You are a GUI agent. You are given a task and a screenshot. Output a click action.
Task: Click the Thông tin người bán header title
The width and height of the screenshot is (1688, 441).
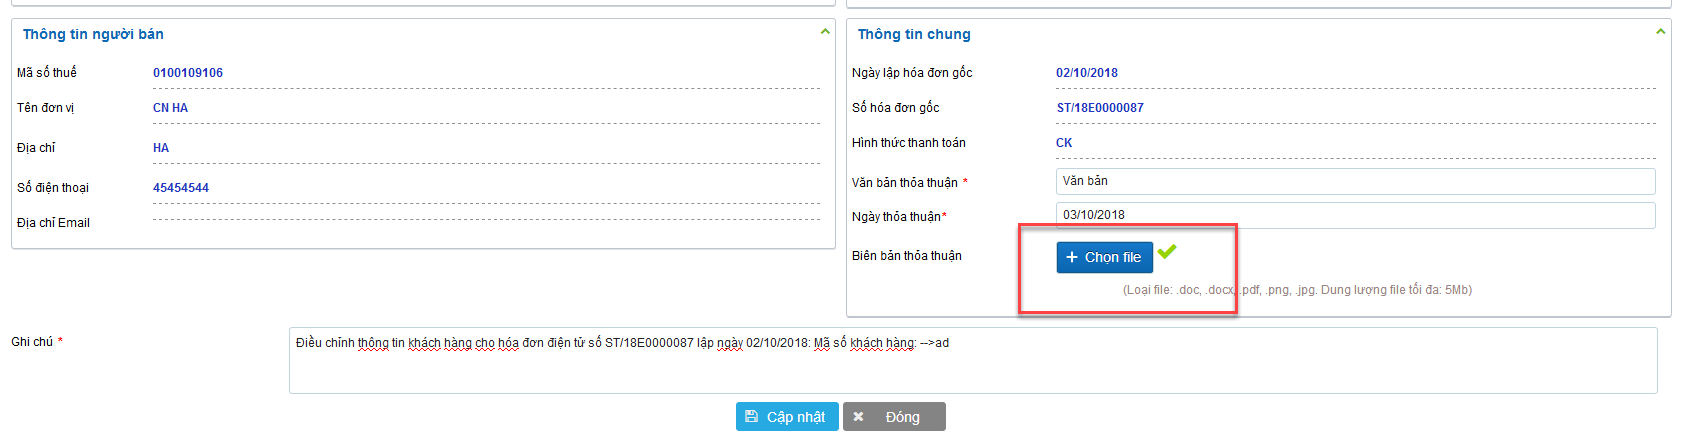tap(93, 34)
